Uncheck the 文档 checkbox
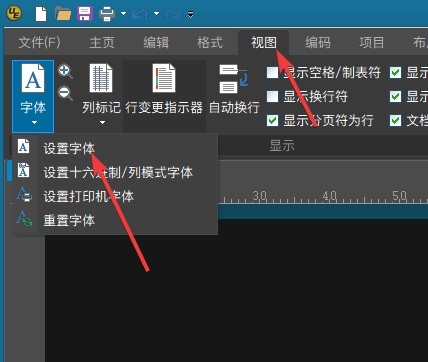Screen dimensions: 428x362 coord(395,121)
